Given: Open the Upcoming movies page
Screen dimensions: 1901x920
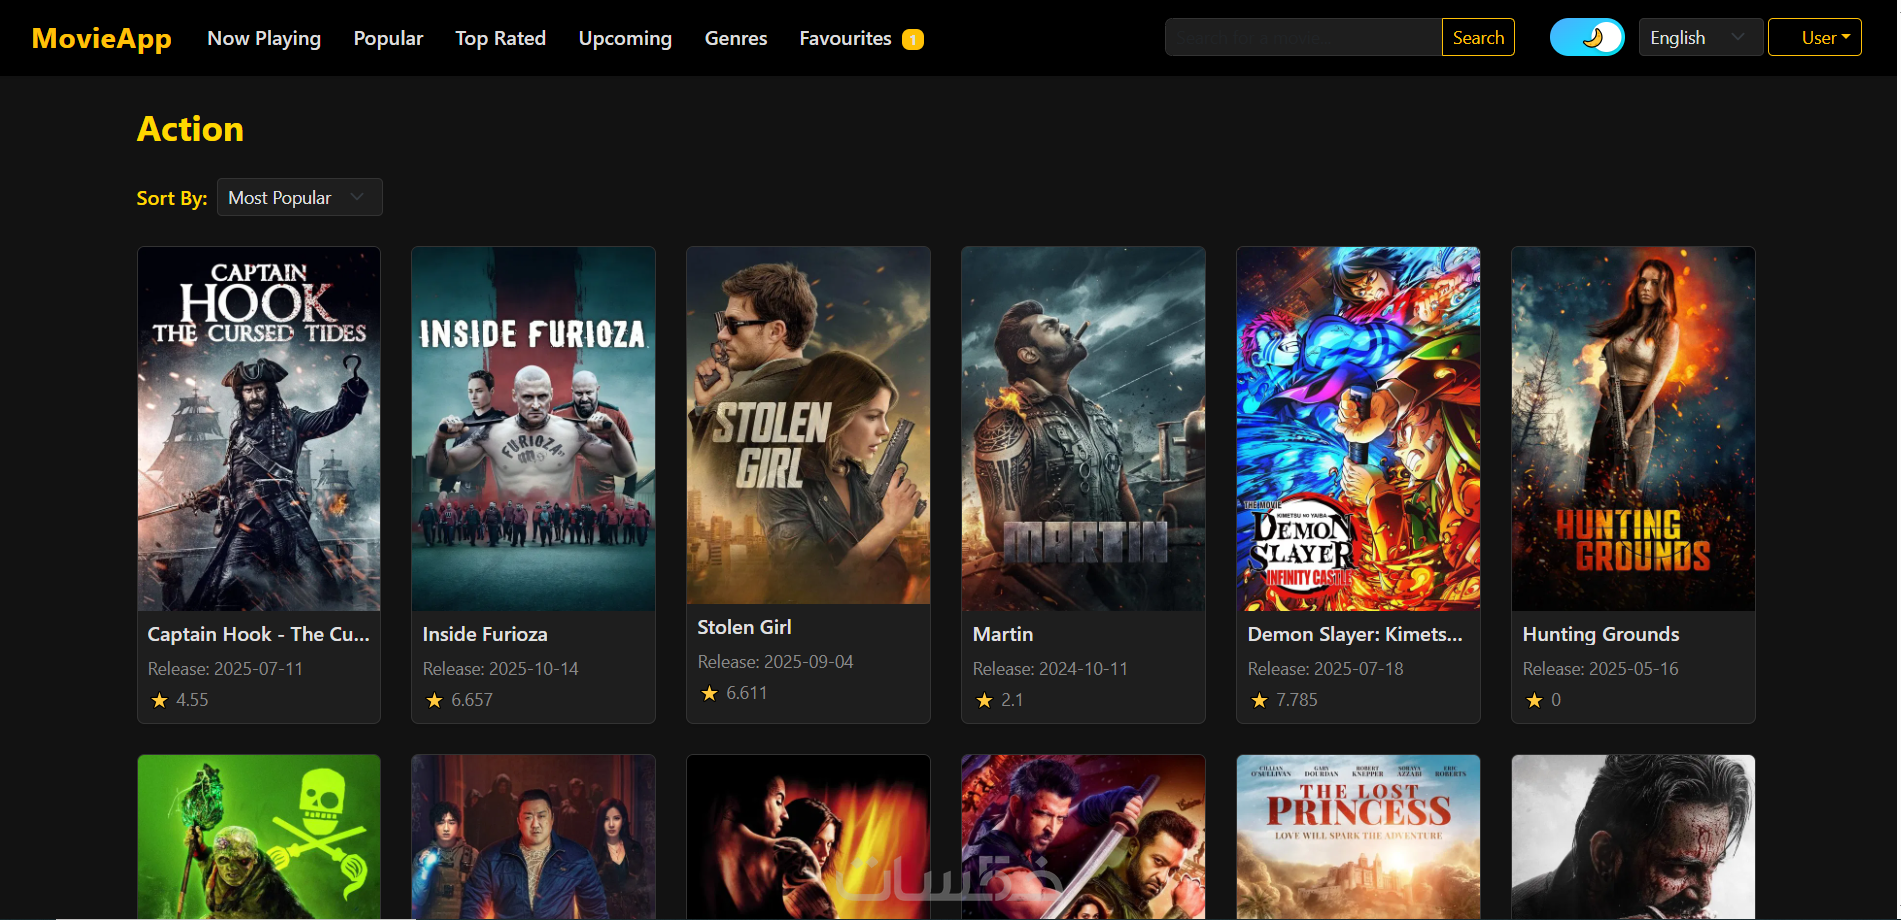Looking at the screenshot, I should pyautogui.click(x=625, y=38).
